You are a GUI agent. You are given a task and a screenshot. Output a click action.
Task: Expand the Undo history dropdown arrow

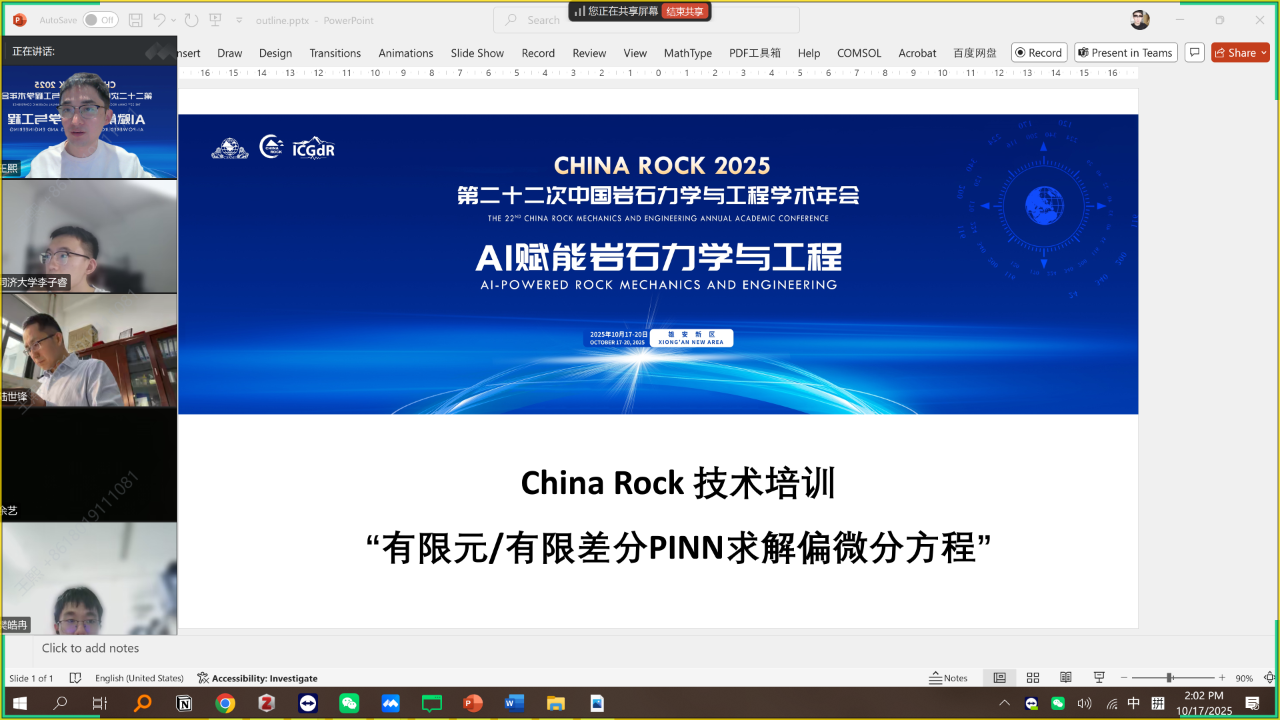point(174,20)
